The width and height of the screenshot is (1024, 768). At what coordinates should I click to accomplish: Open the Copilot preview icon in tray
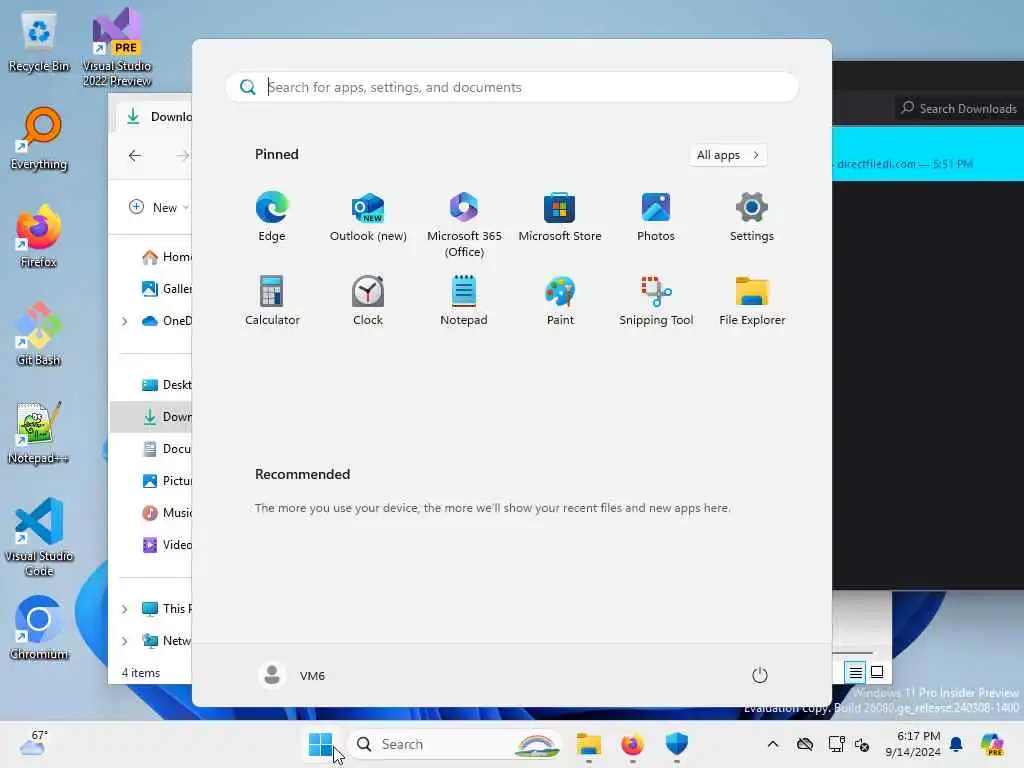992,744
